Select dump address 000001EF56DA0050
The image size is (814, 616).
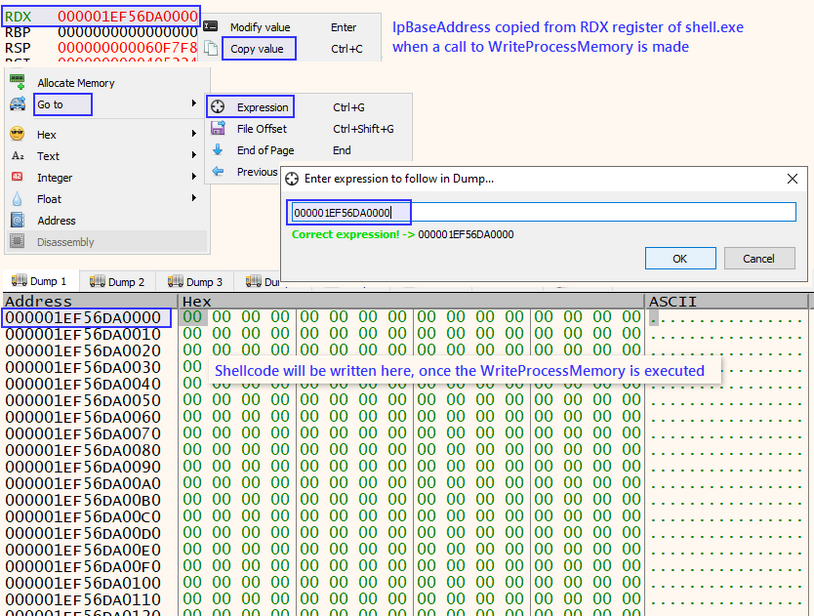83,401
